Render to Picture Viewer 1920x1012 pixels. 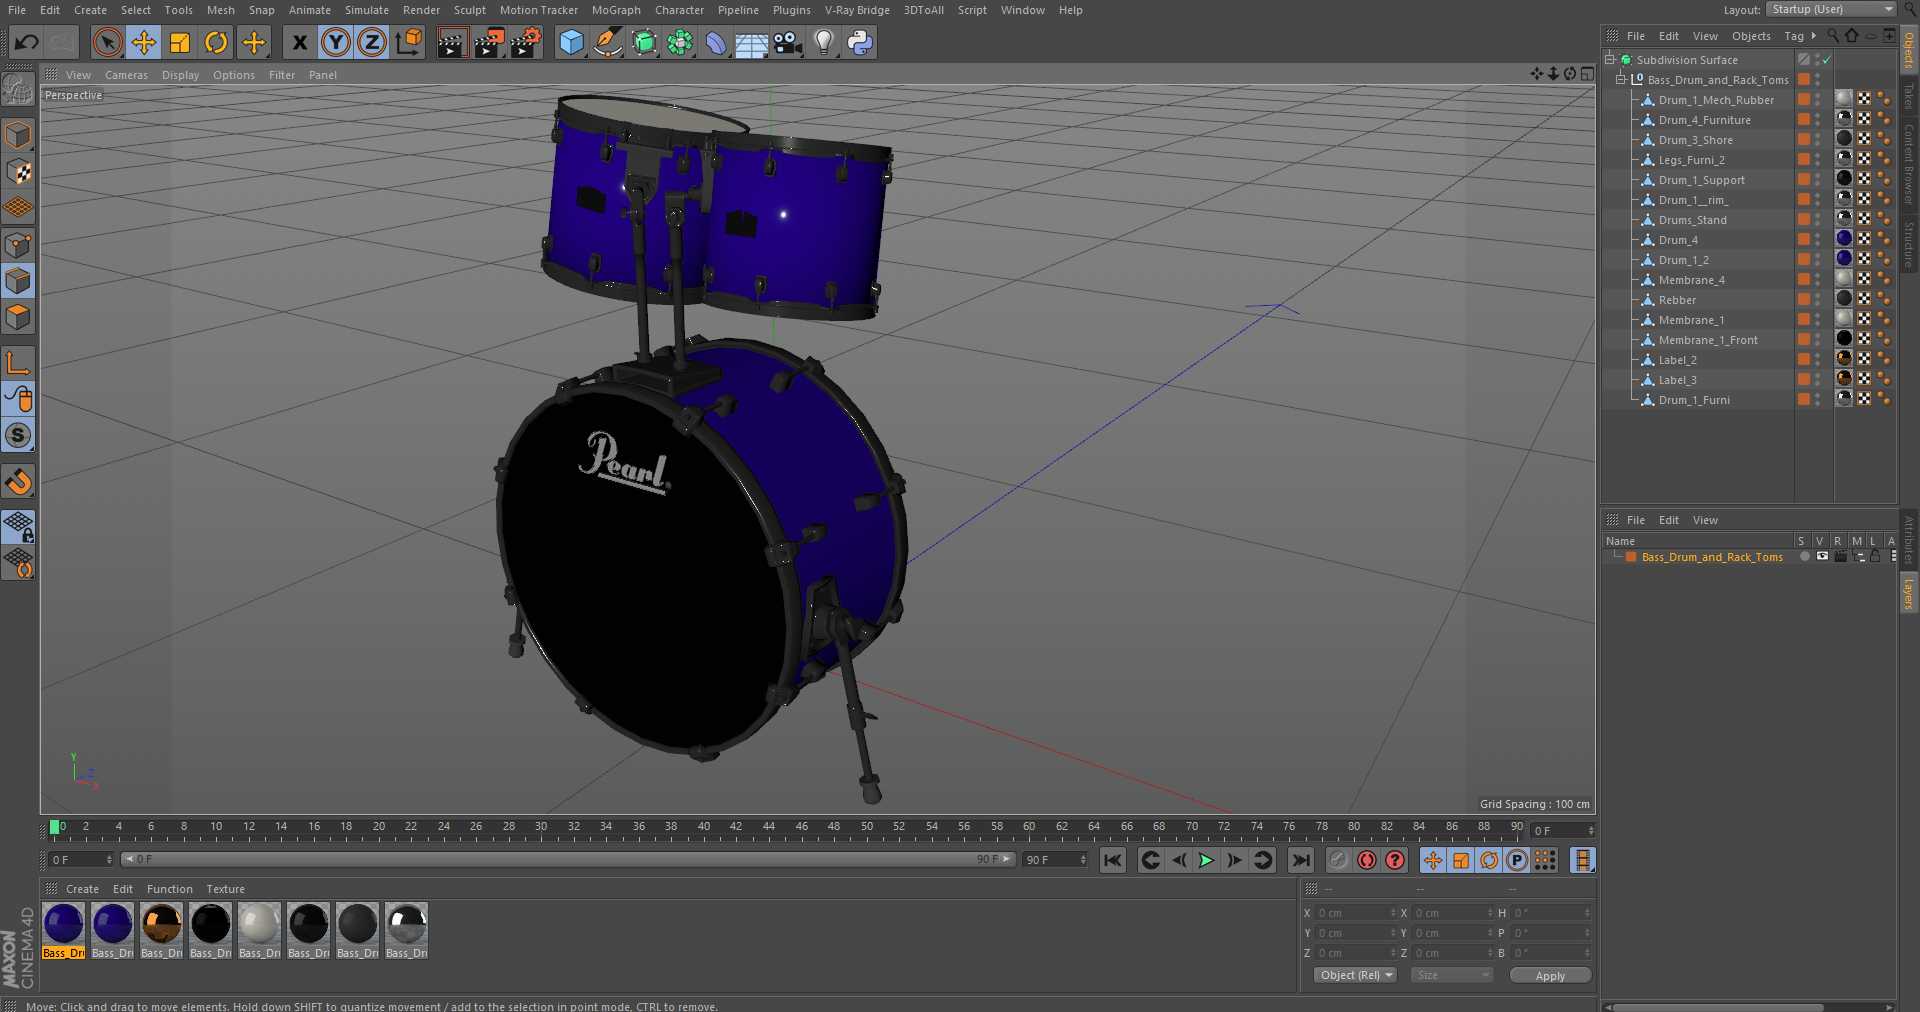489,42
